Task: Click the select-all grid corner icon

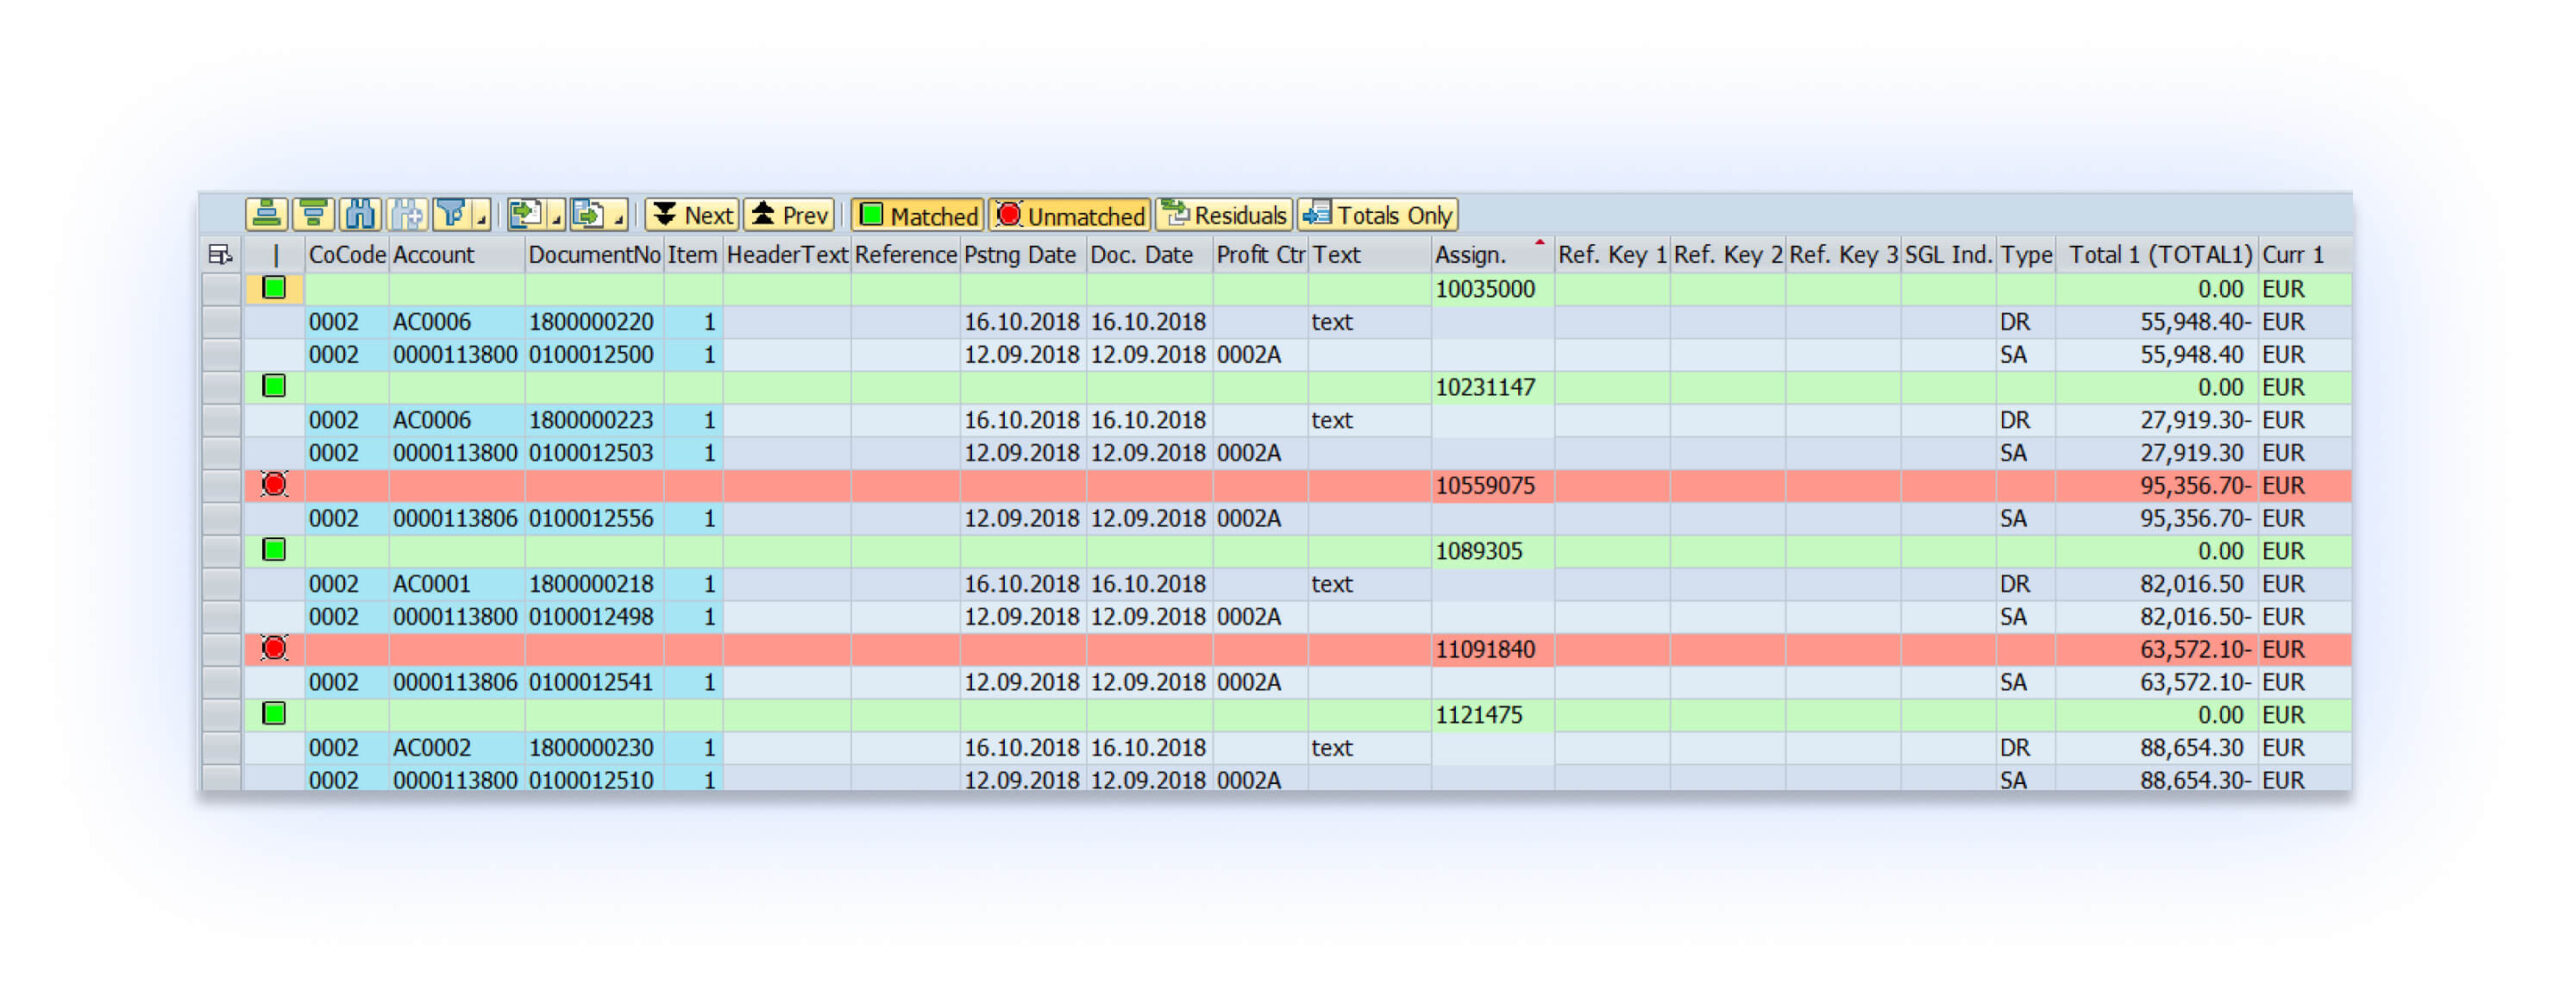Action: (219, 255)
